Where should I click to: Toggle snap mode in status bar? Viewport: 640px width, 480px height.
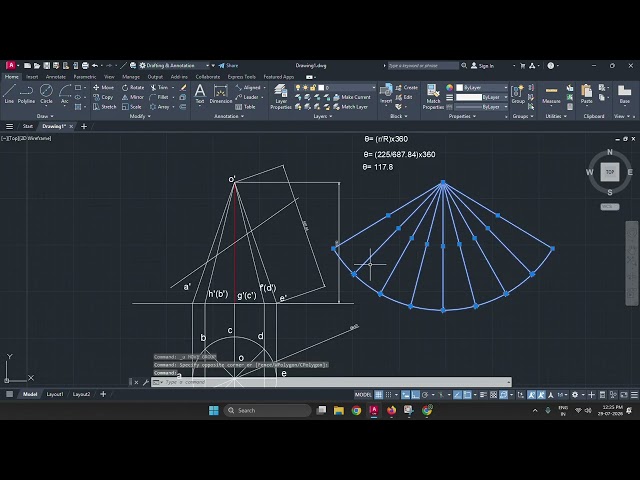click(x=389, y=395)
